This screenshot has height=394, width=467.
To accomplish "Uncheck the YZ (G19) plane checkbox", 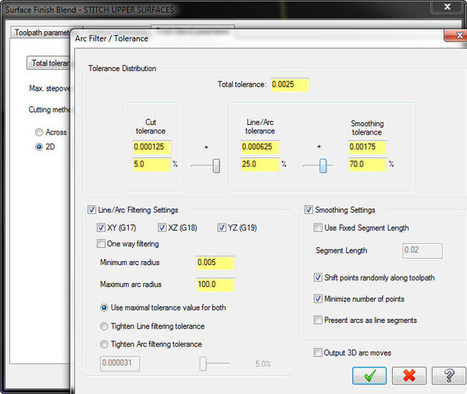I will click(222, 228).
